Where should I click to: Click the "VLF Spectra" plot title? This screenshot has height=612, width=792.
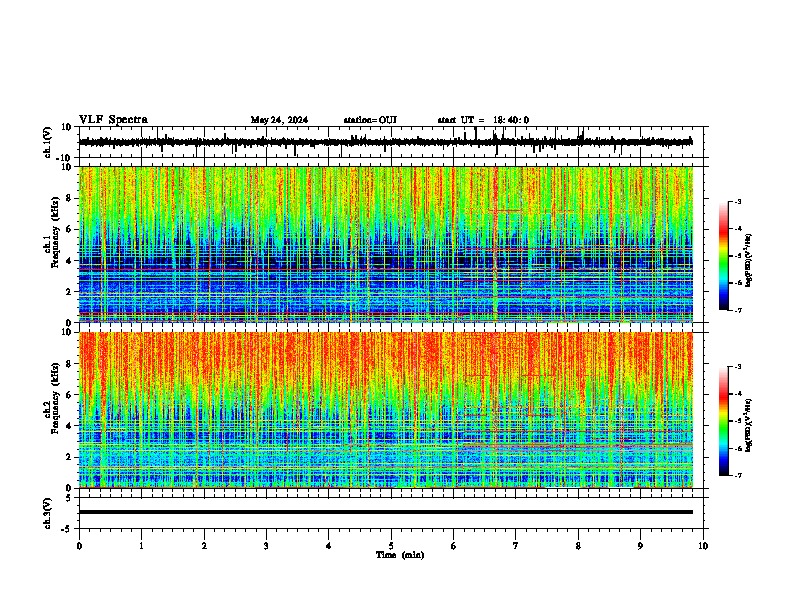(113, 120)
